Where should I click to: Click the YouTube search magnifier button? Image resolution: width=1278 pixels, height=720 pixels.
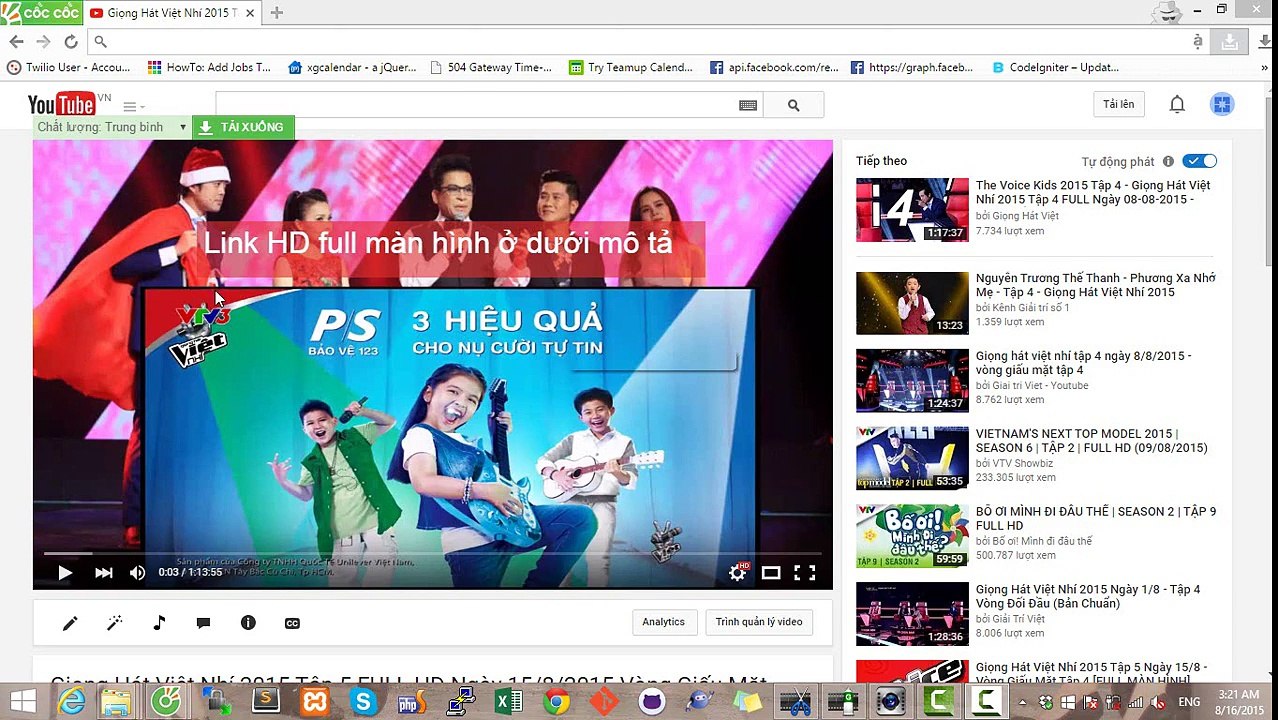coord(794,105)
